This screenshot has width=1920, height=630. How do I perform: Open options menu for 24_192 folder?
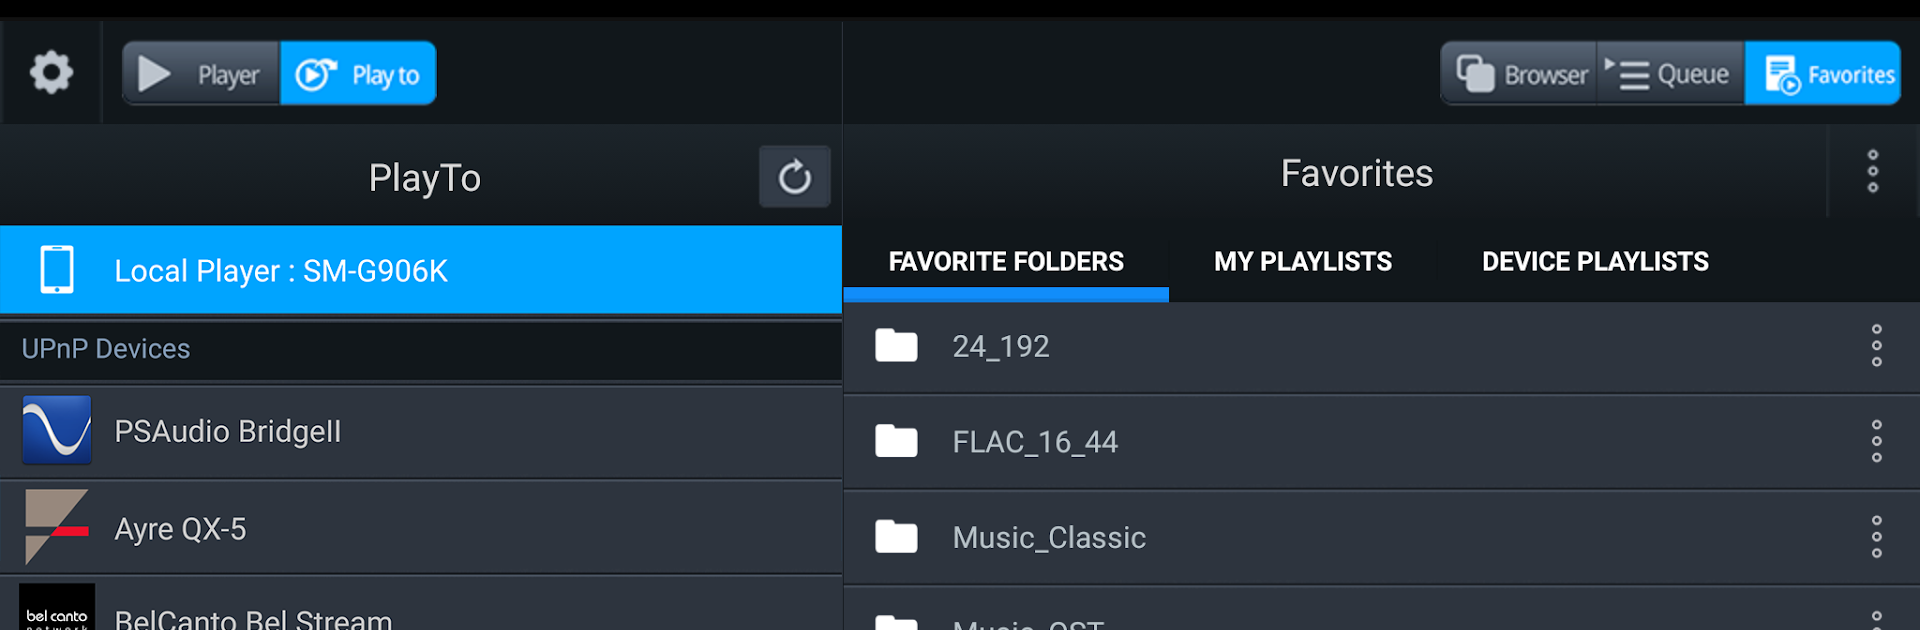[1877, 346]
